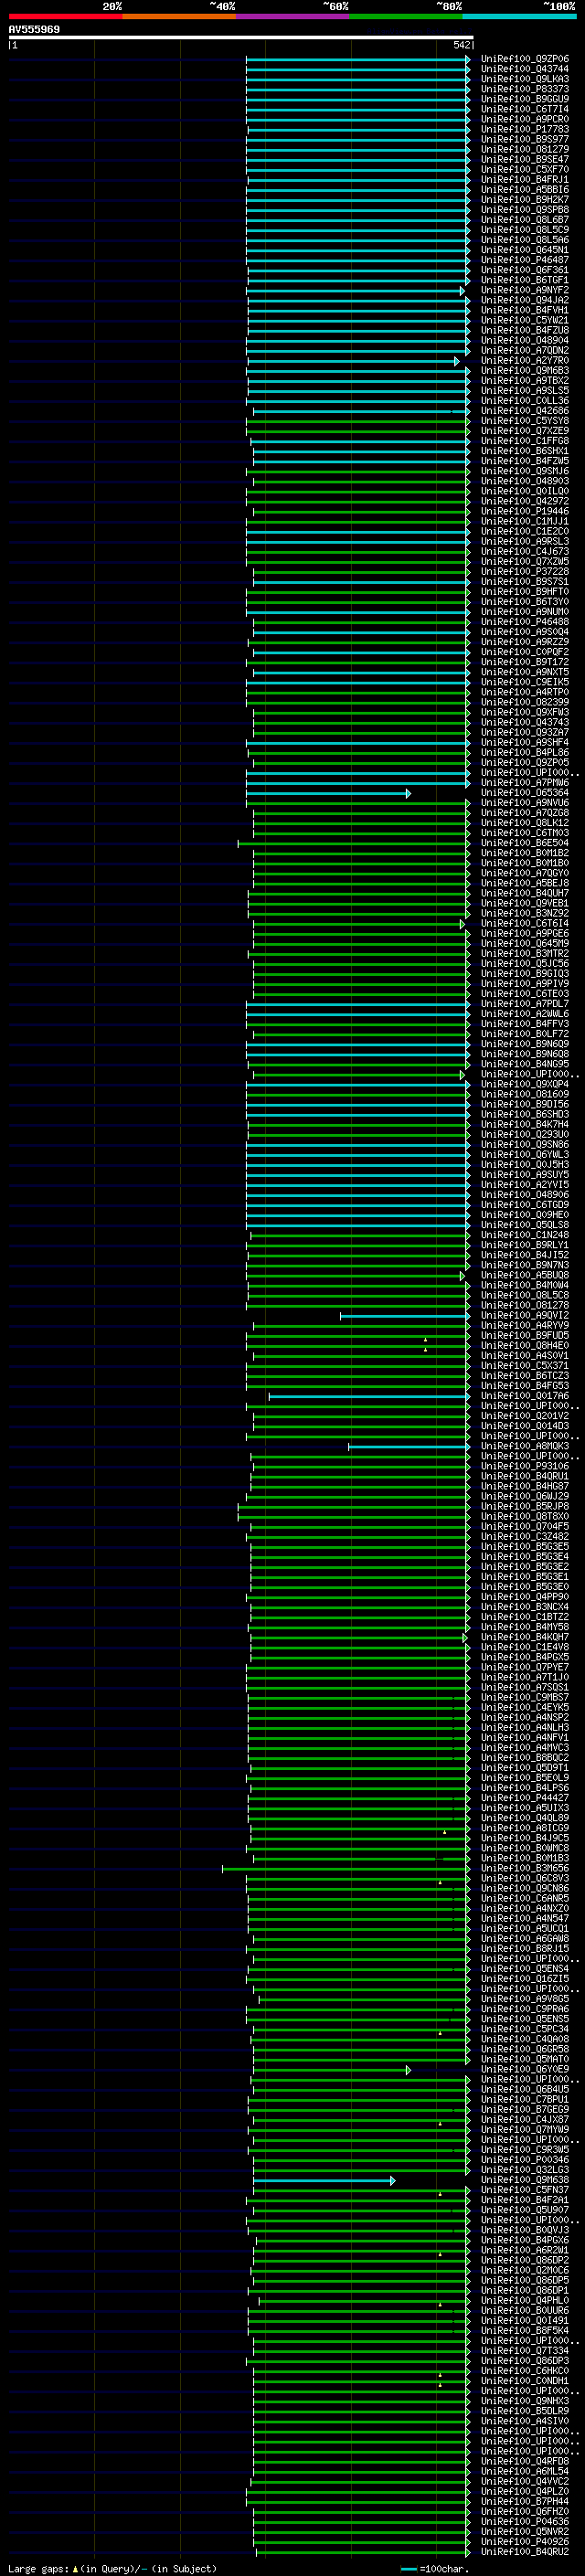The image size is (585, 2576).
Task: Click the green ~80% identity legend segment
Action: (406, 16)
